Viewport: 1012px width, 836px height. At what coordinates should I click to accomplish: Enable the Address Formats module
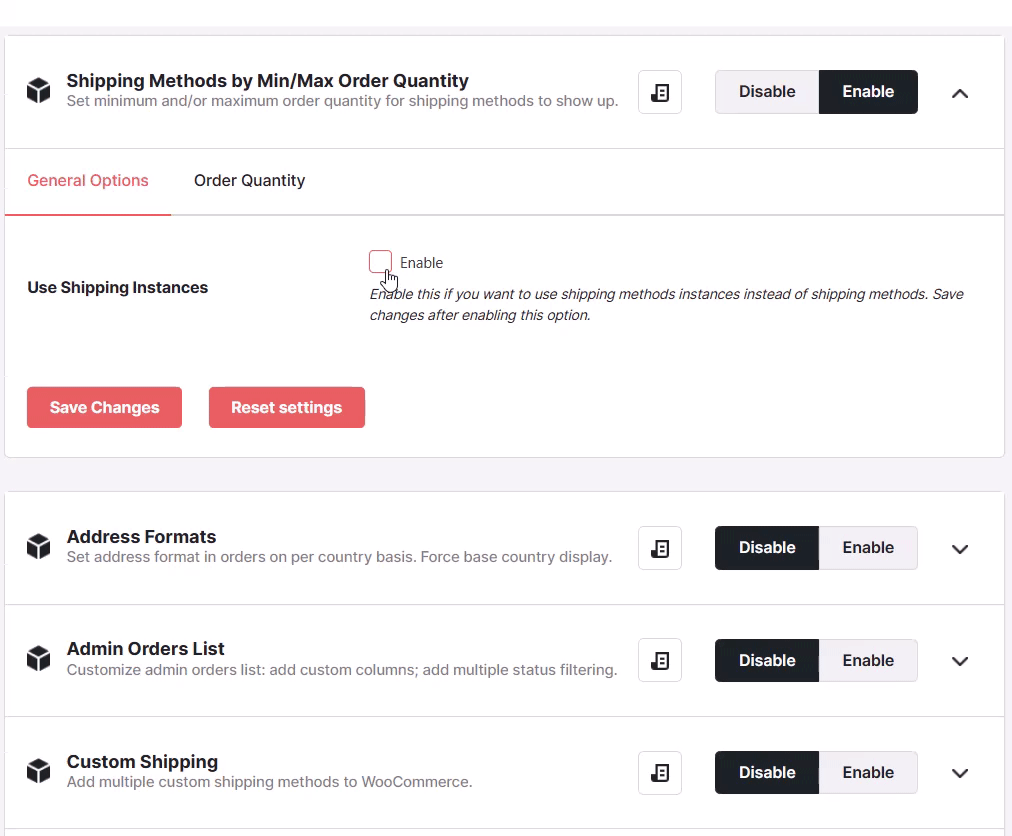coord(868,547)
